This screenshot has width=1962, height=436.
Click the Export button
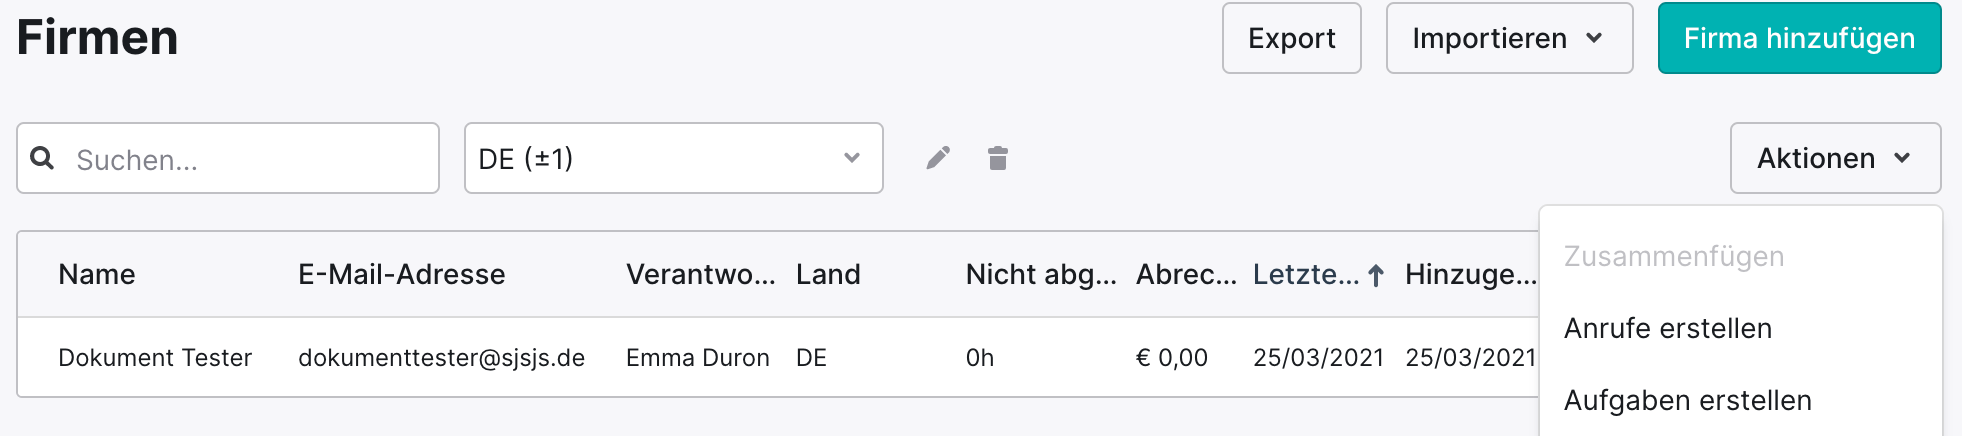coord(1291,38)
